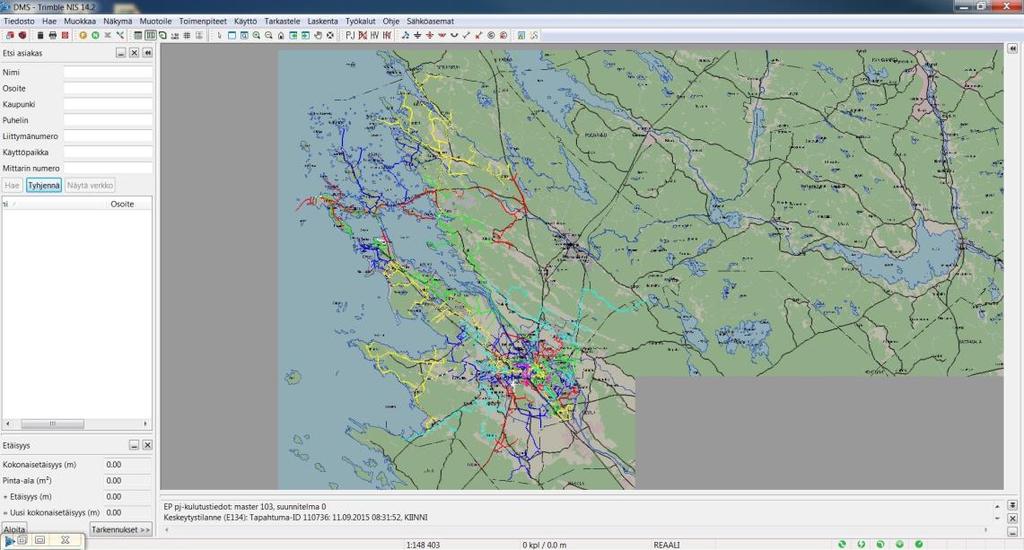
Task: Click the Liittymänumero input field
Action: [x=108, y=137]
